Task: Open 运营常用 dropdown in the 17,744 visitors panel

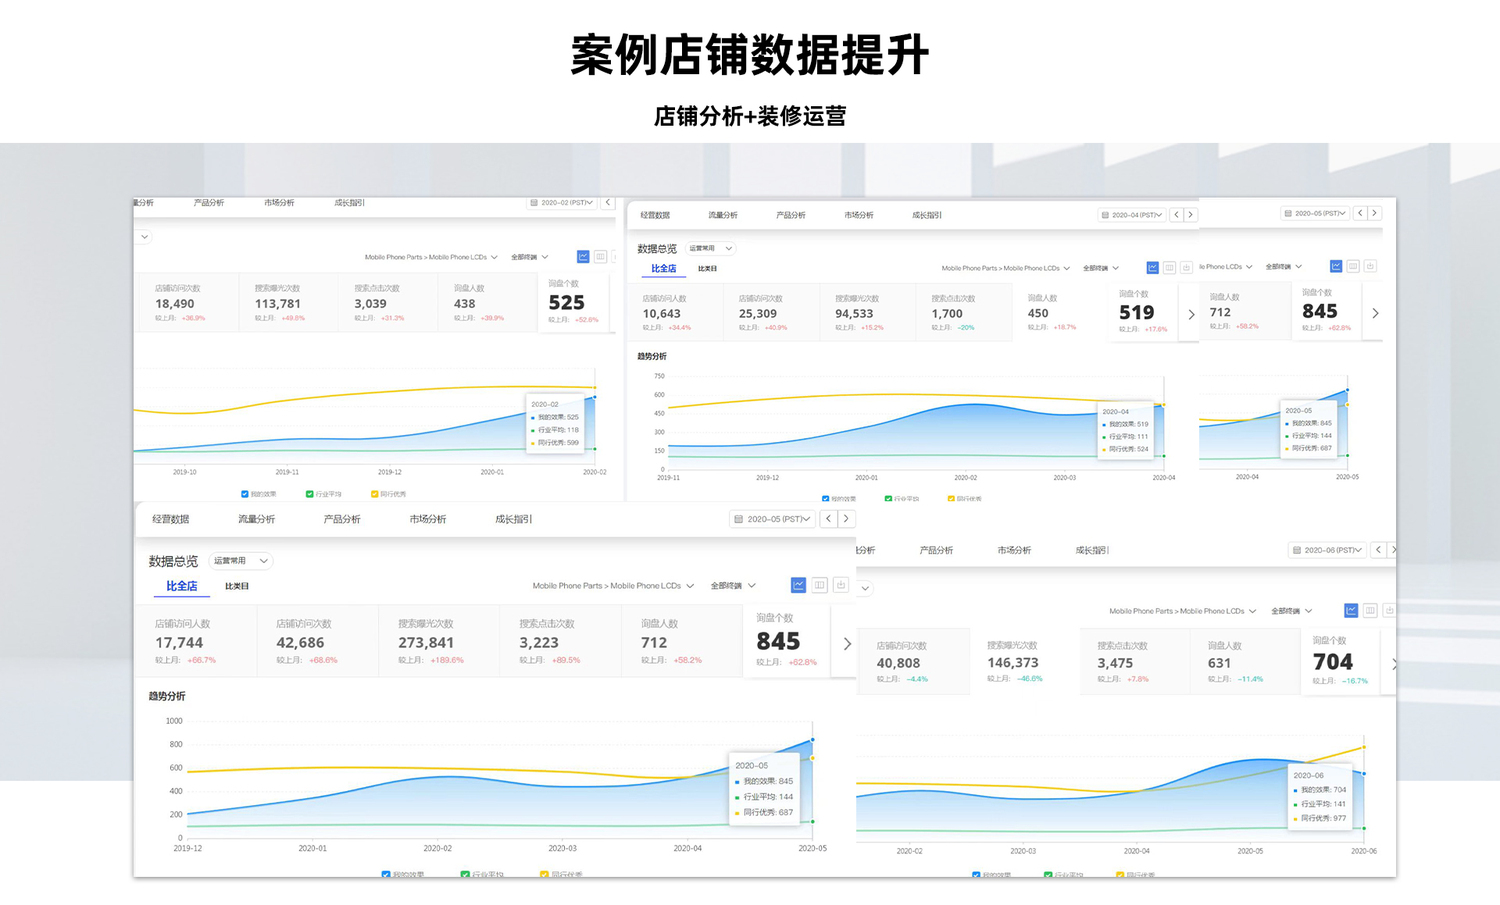Action: (240, 561)
